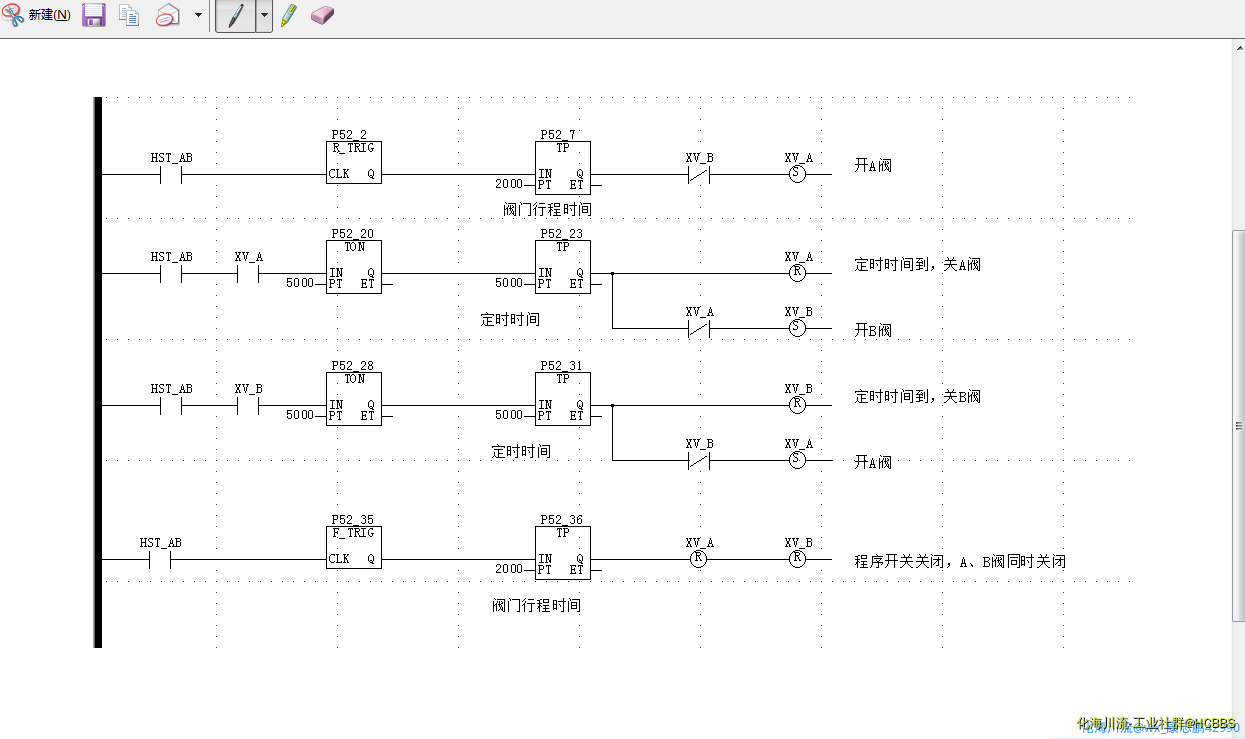The image size is (1245, 739).
Task: Send the snip via the envelope icon
Action: click(167, 15)
